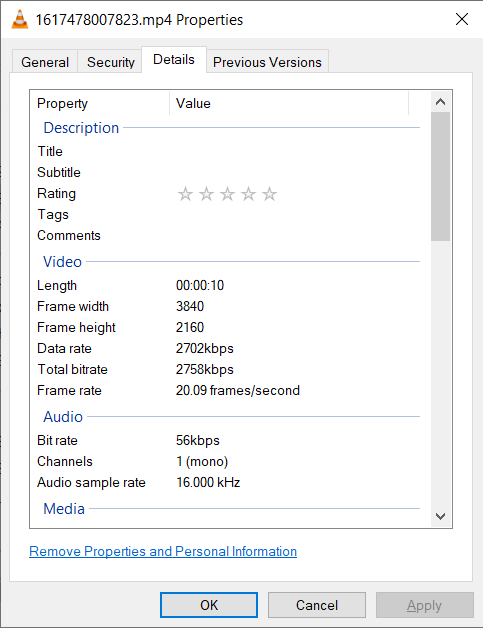Switch to the General tab
The image size is (483, 628).
[x=45, y=62]
